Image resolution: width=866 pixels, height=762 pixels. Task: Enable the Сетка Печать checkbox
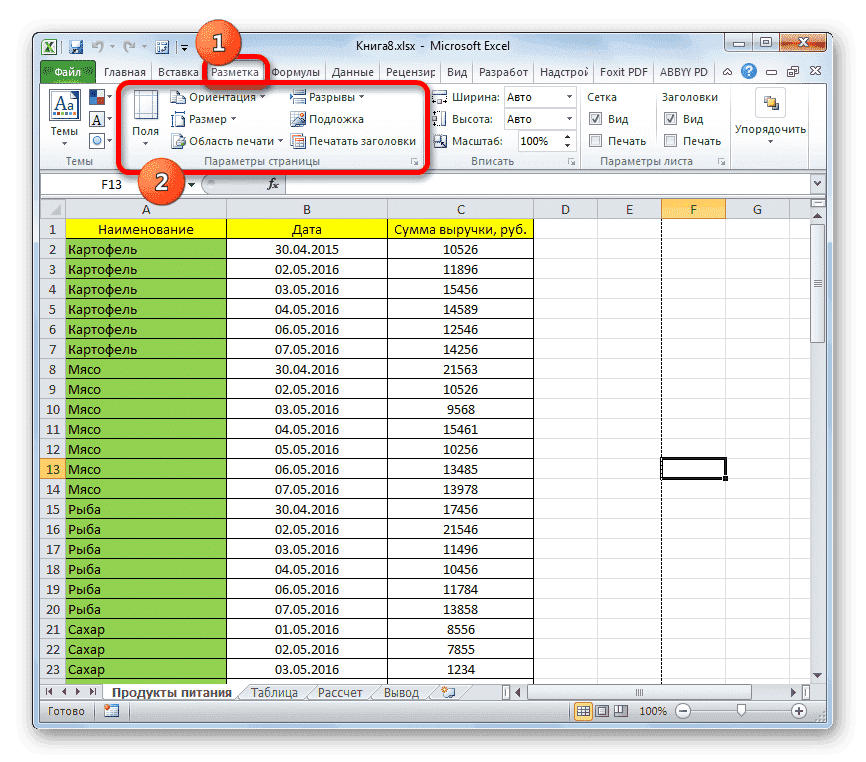(x=595, y=141)
